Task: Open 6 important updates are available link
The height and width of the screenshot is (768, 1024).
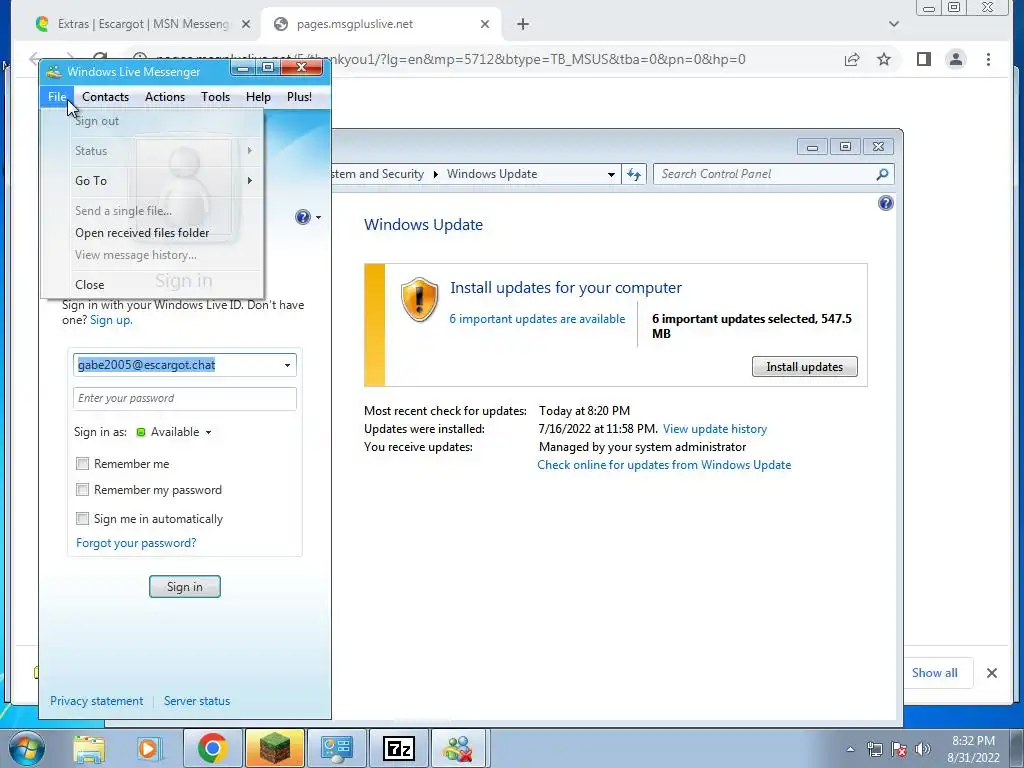Action: point(537,319)
